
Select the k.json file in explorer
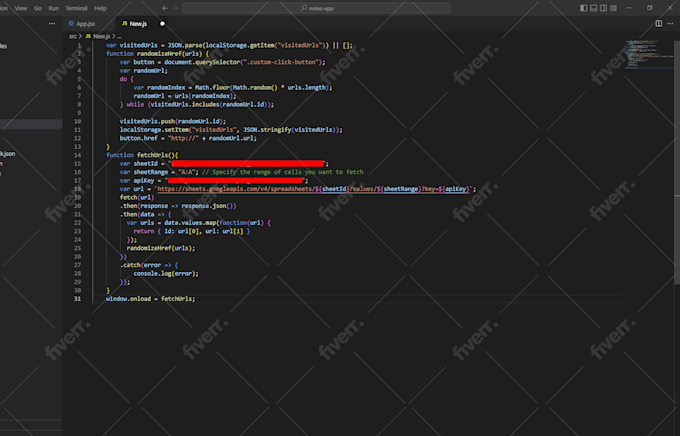coord(7,154)
